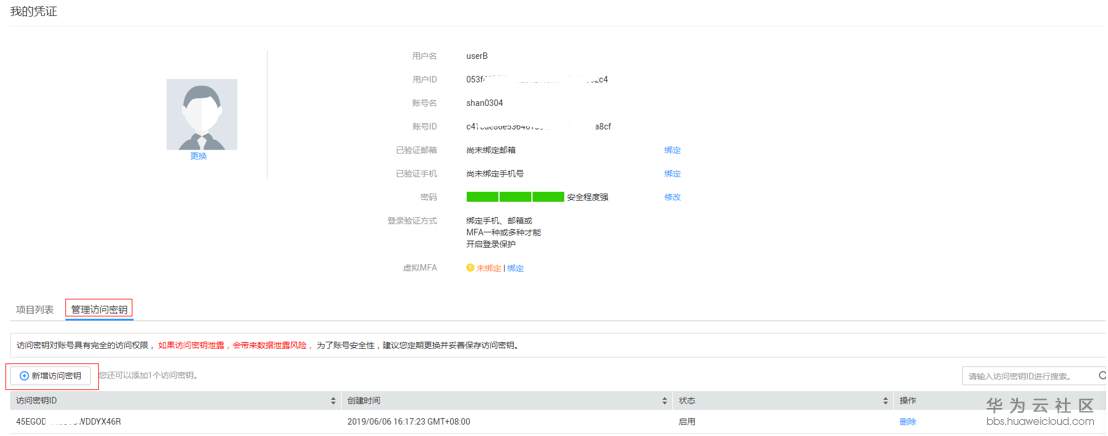Click the user ID value beginning 053f

click(537, 79)
